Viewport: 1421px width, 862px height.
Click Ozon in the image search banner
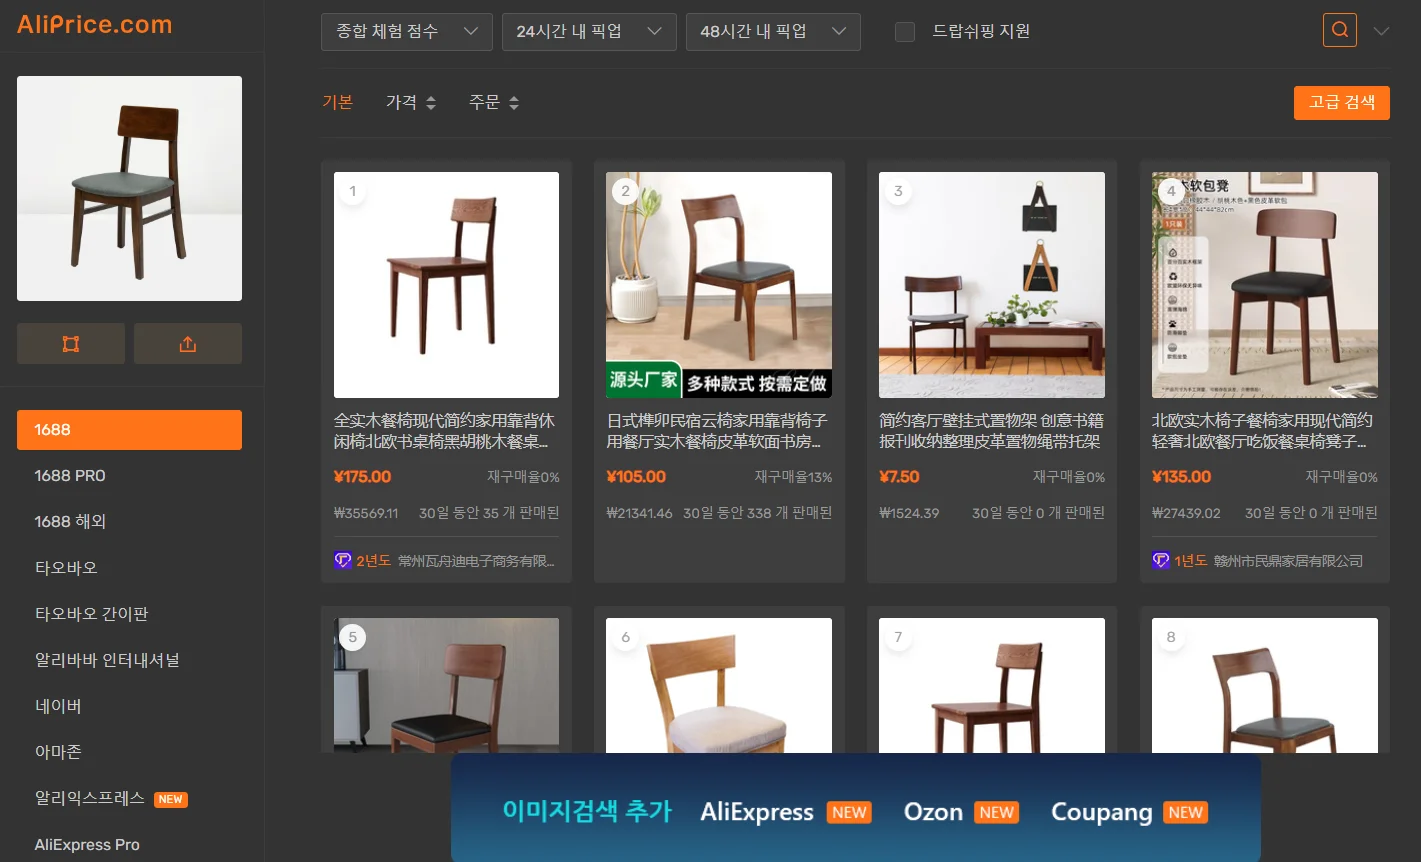point(933,812)
